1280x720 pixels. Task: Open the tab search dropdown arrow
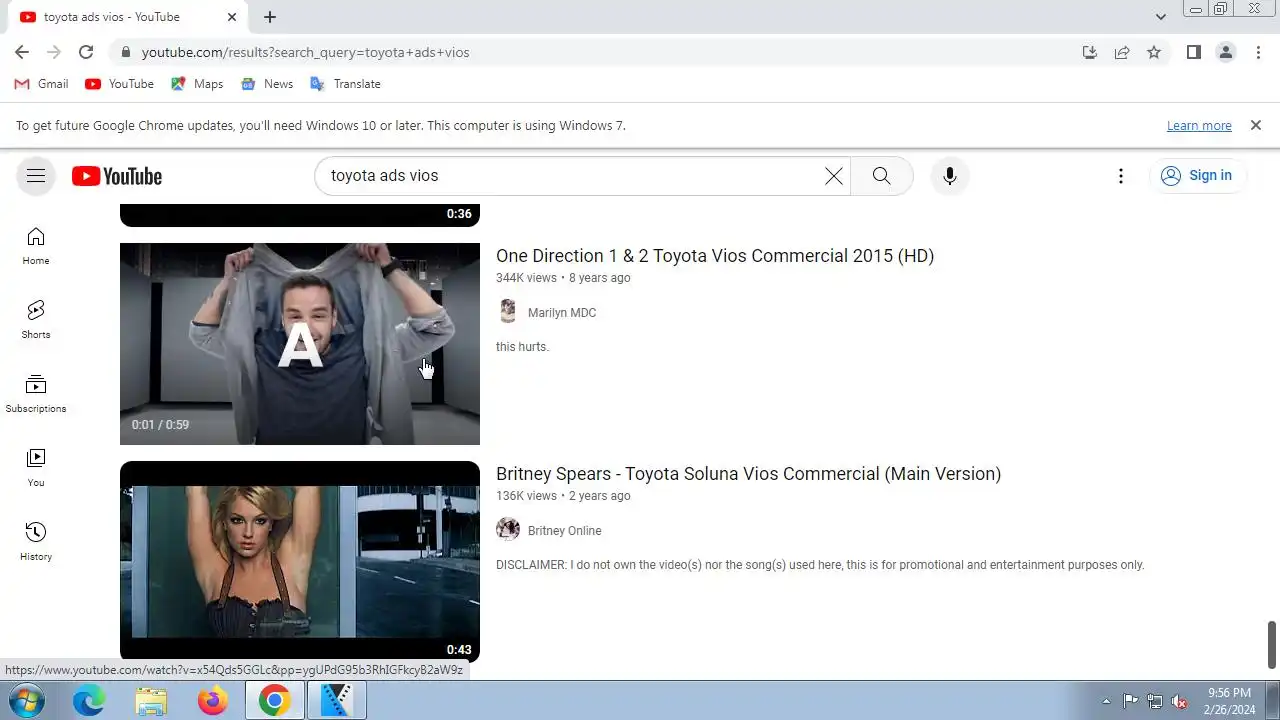point(1160,17)
